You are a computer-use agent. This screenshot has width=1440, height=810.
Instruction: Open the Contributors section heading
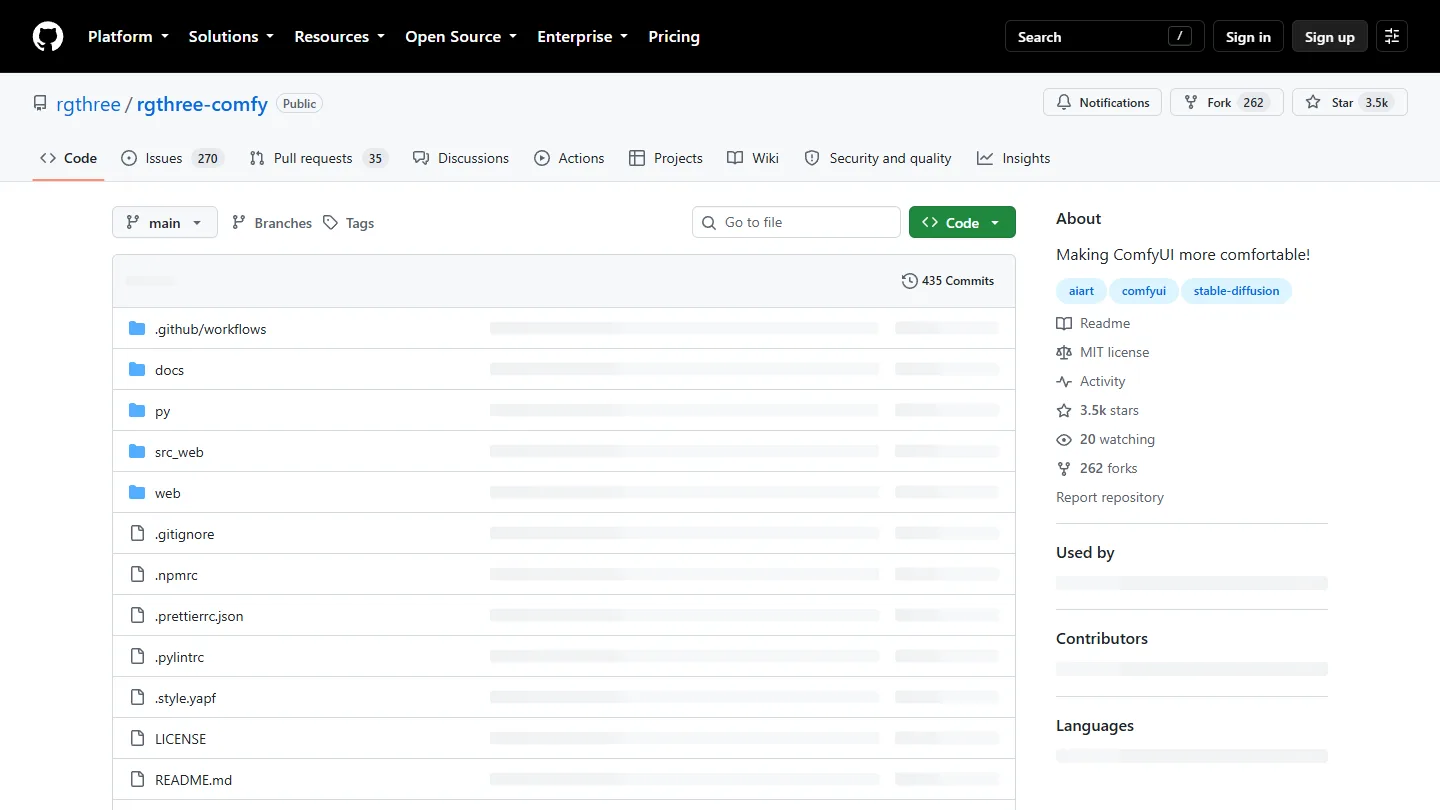[1102, 638]
